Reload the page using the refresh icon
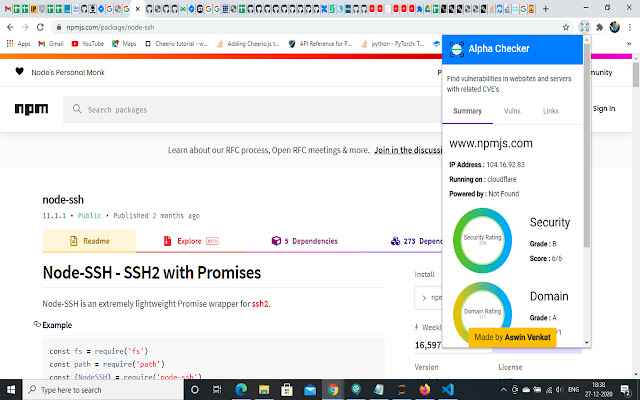This screenshot has width=640, height=400. pos(40,27)
